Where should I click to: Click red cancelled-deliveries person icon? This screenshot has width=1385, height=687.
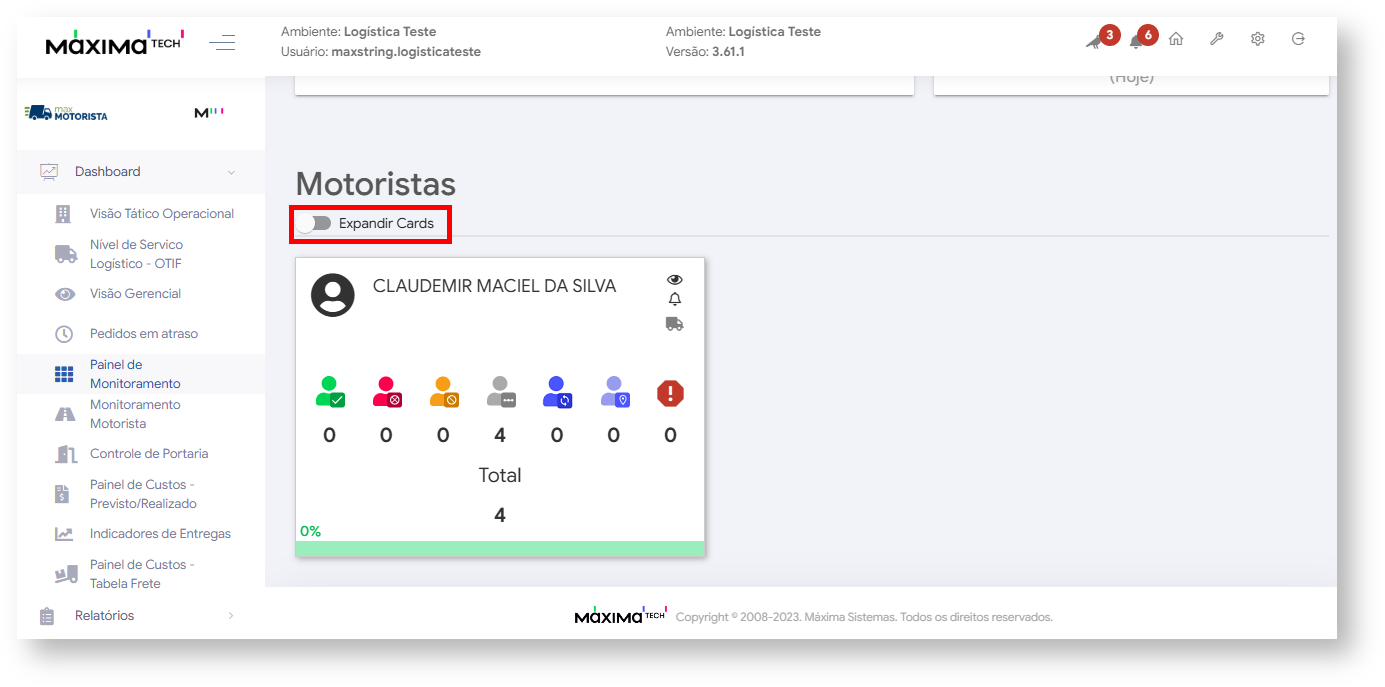pos(387,392)
